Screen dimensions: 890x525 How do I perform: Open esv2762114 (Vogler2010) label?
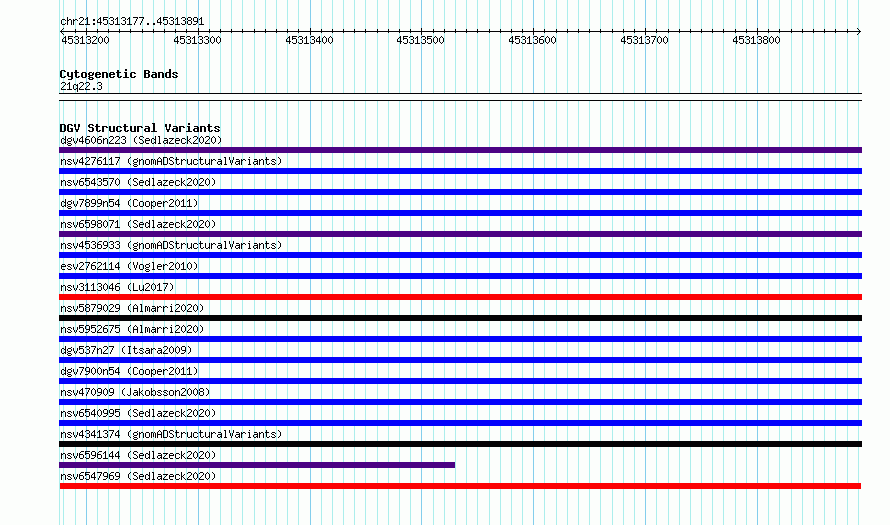pyautogui.click(x=129, y=266)
